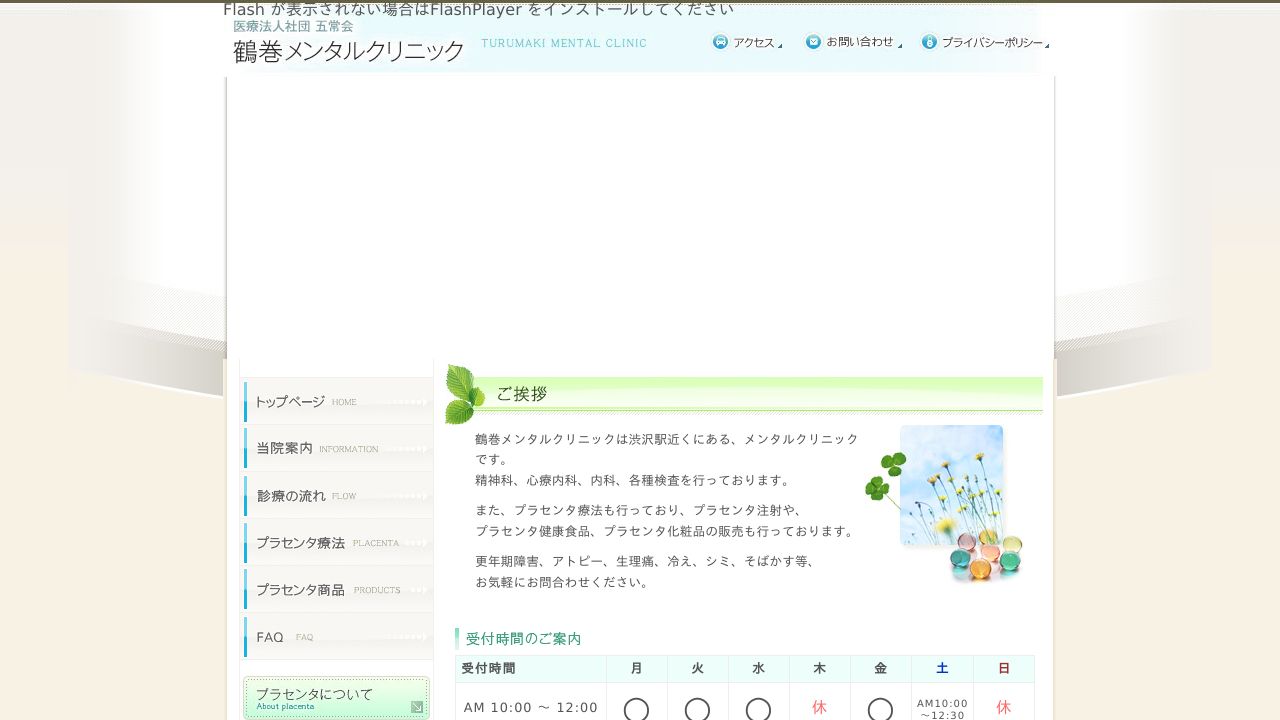Image resolution: width=1280 pixels, height=720 pixels.
Task: Click the car icon beside アクセス
Action: (720, 42)
